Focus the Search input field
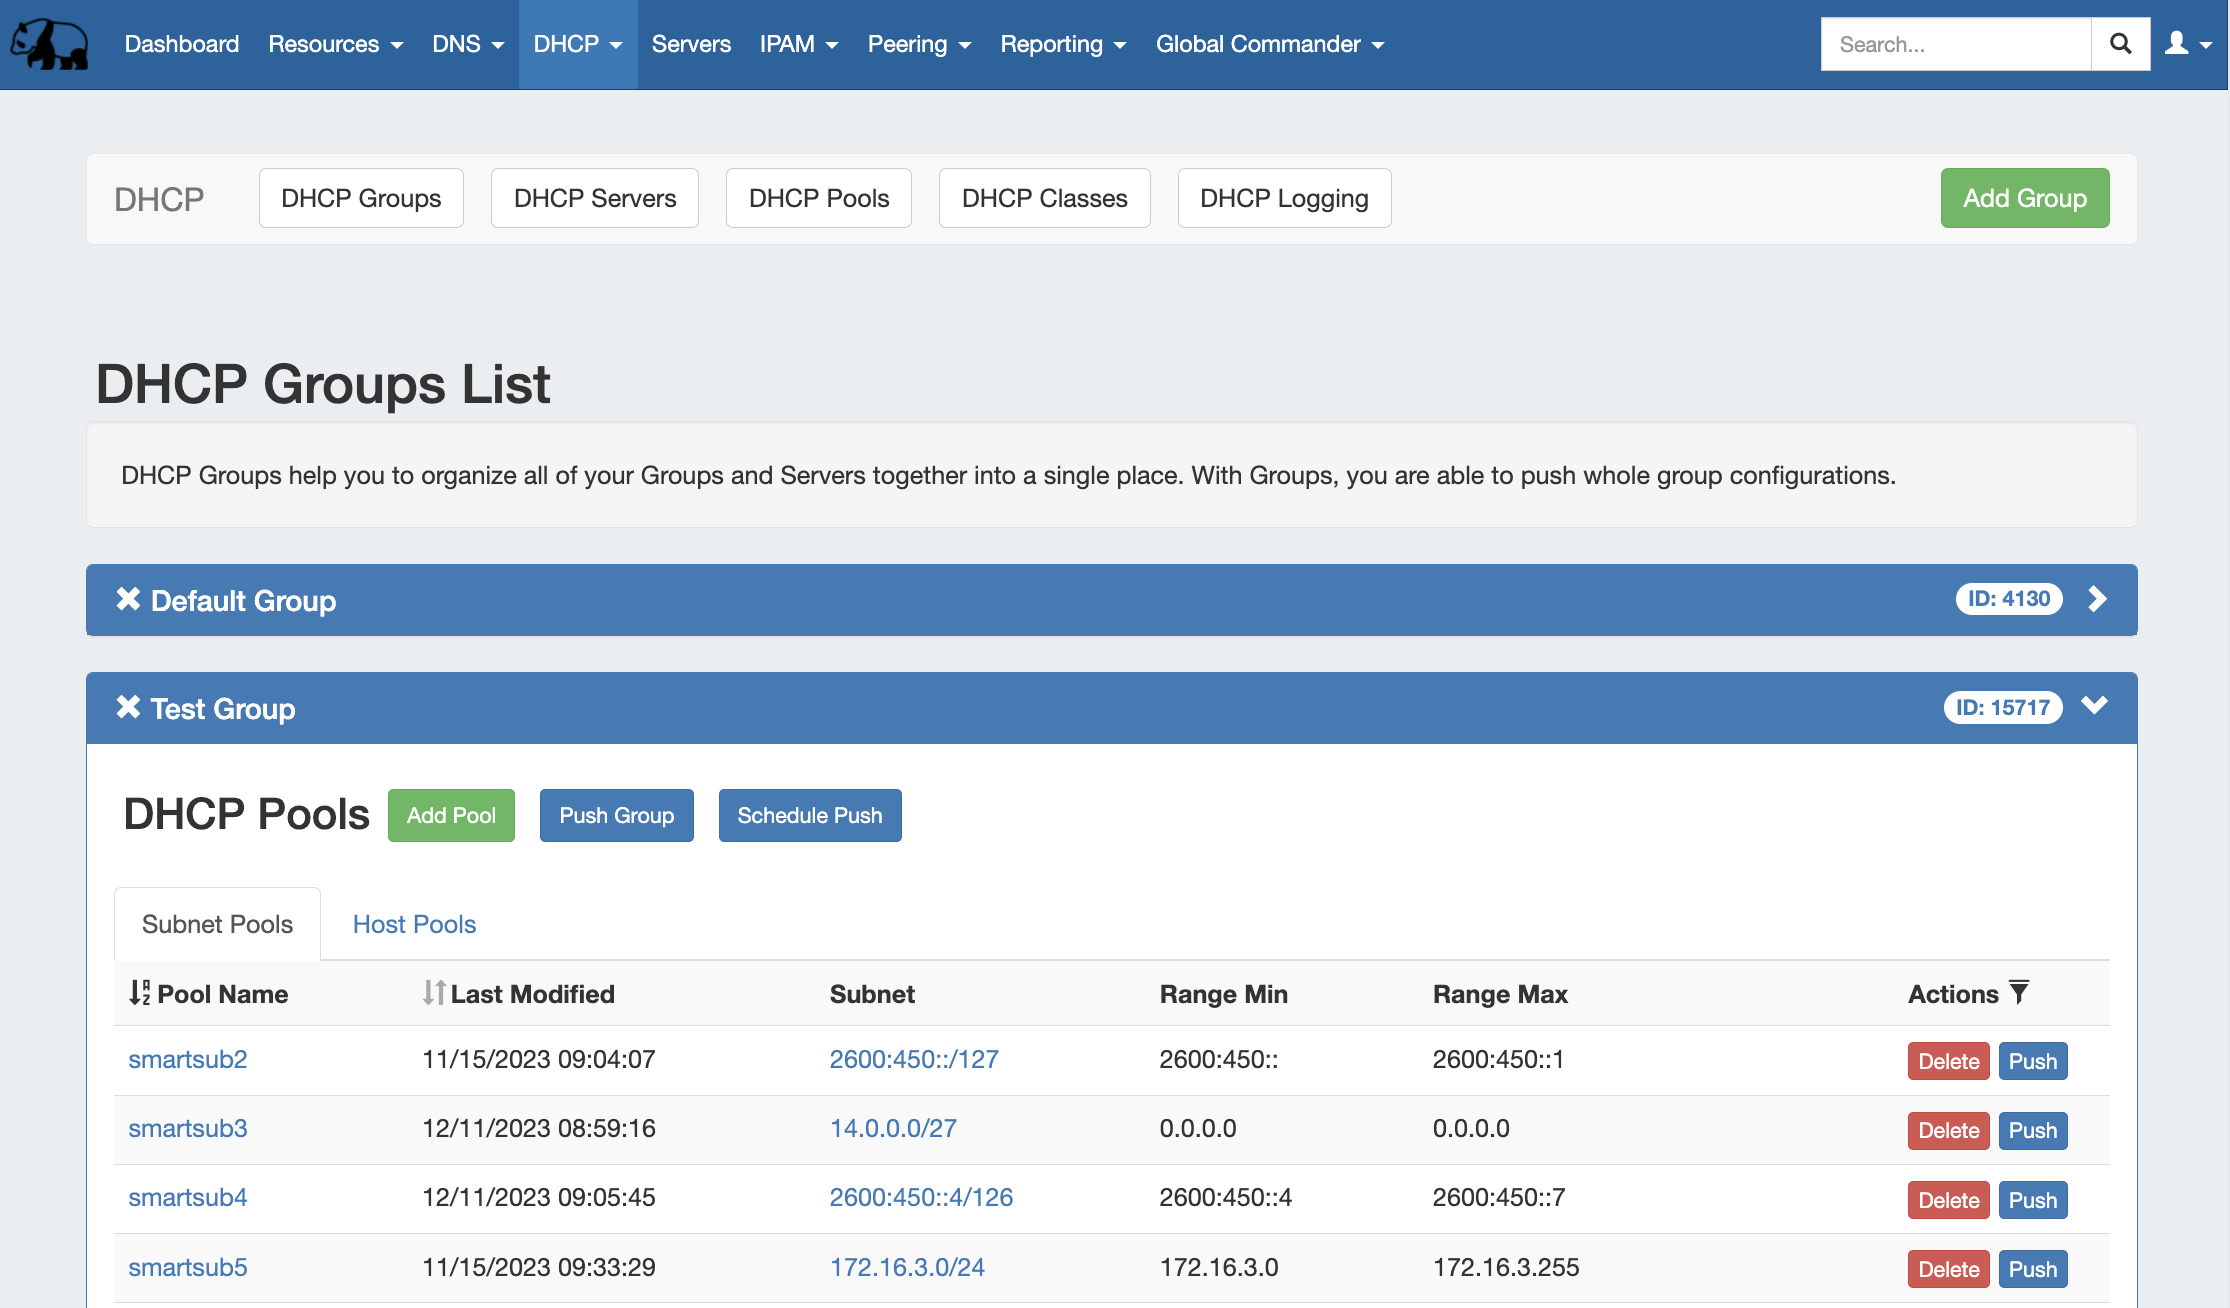The height and width of the screenshot is (1308, 2230). click(1955, 44)
